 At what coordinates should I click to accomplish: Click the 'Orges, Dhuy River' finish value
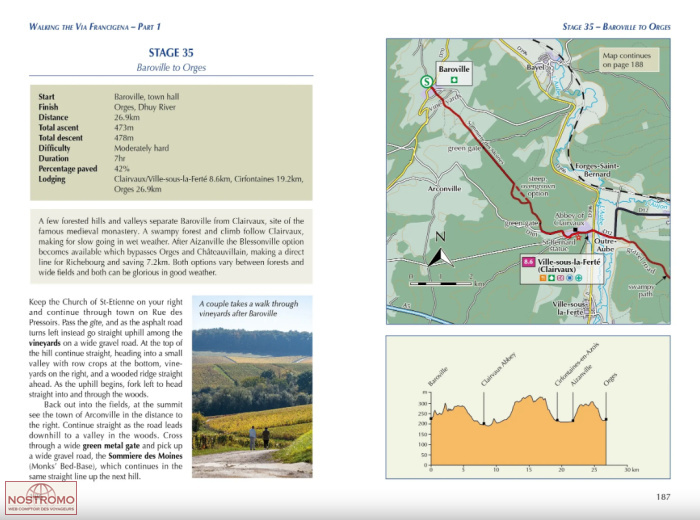145,107
